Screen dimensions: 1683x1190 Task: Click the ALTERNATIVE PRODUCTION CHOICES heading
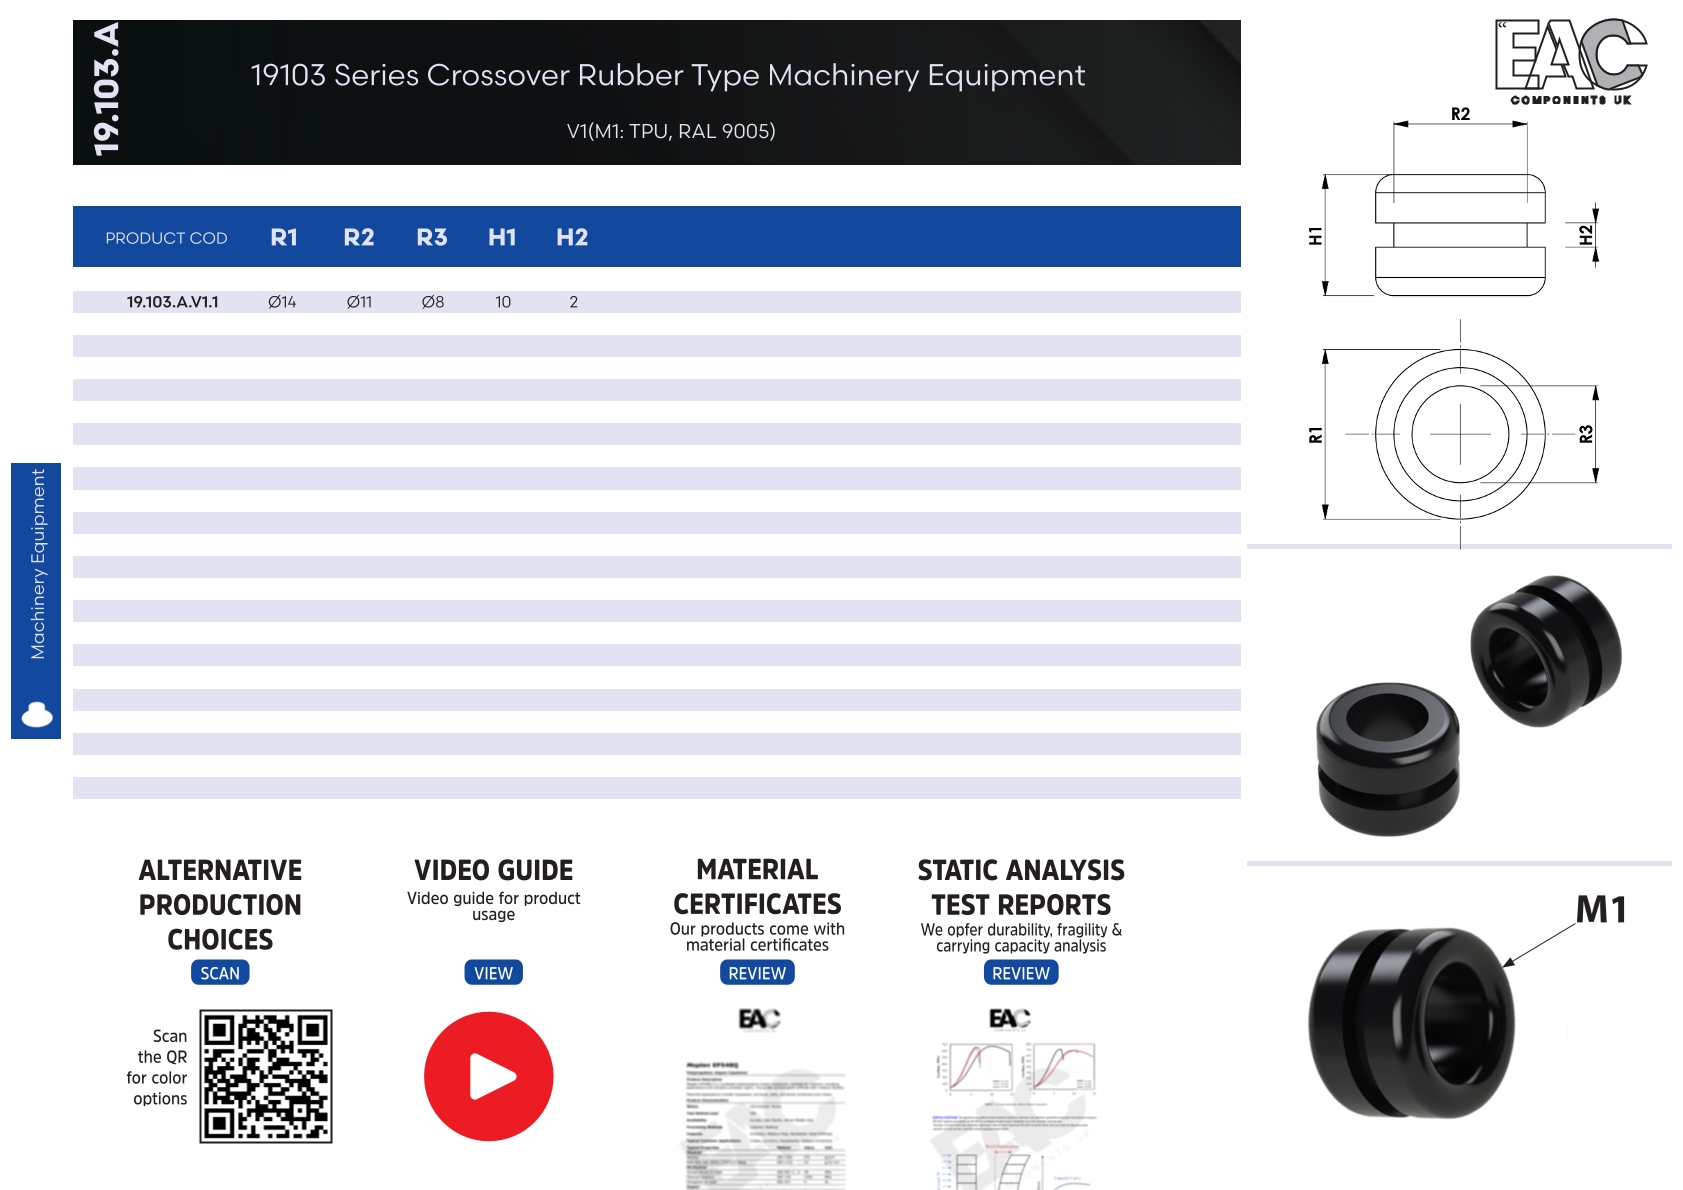[220, 904]
